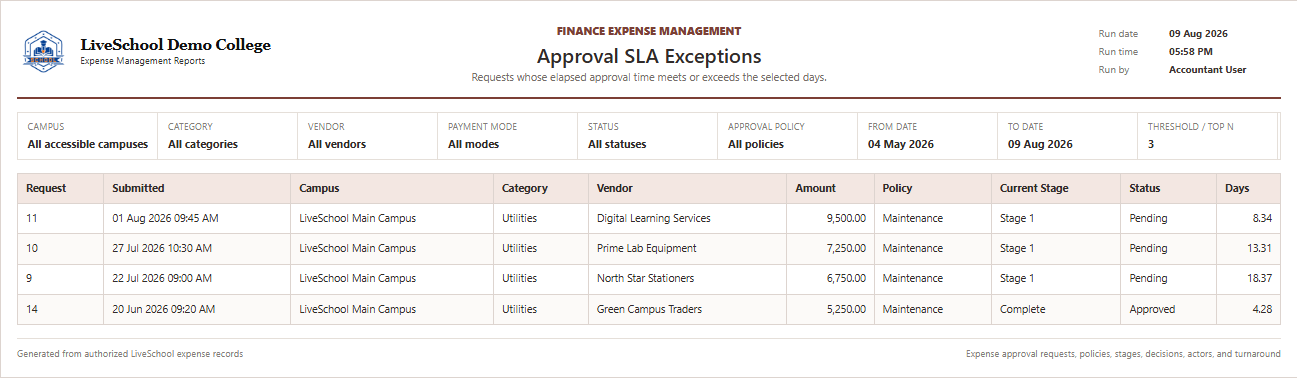Click the Threshold / Top N value 3
This screenshot has height=378, width=1298.
pyautogui.click(x=1151, y=144)
